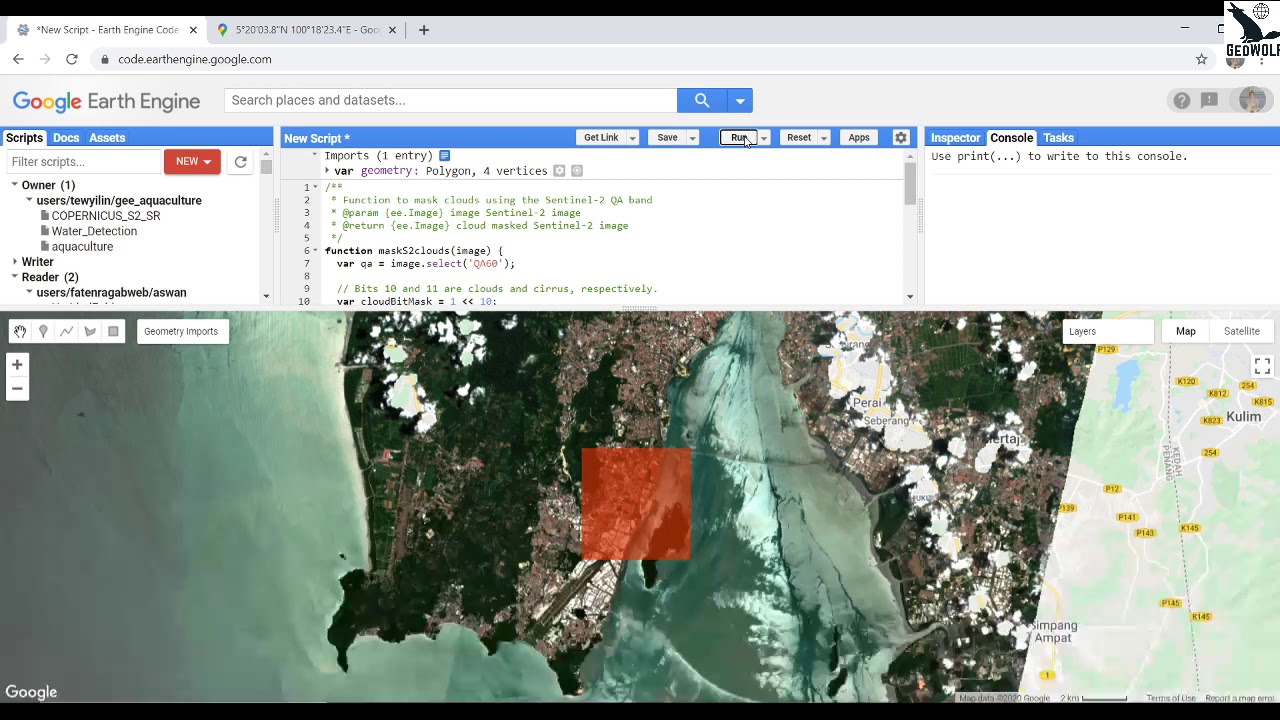Bookmark this page with the star icon
Image resolution: width=1280 pixels, height=720 pixels.
pos(1202,59)
